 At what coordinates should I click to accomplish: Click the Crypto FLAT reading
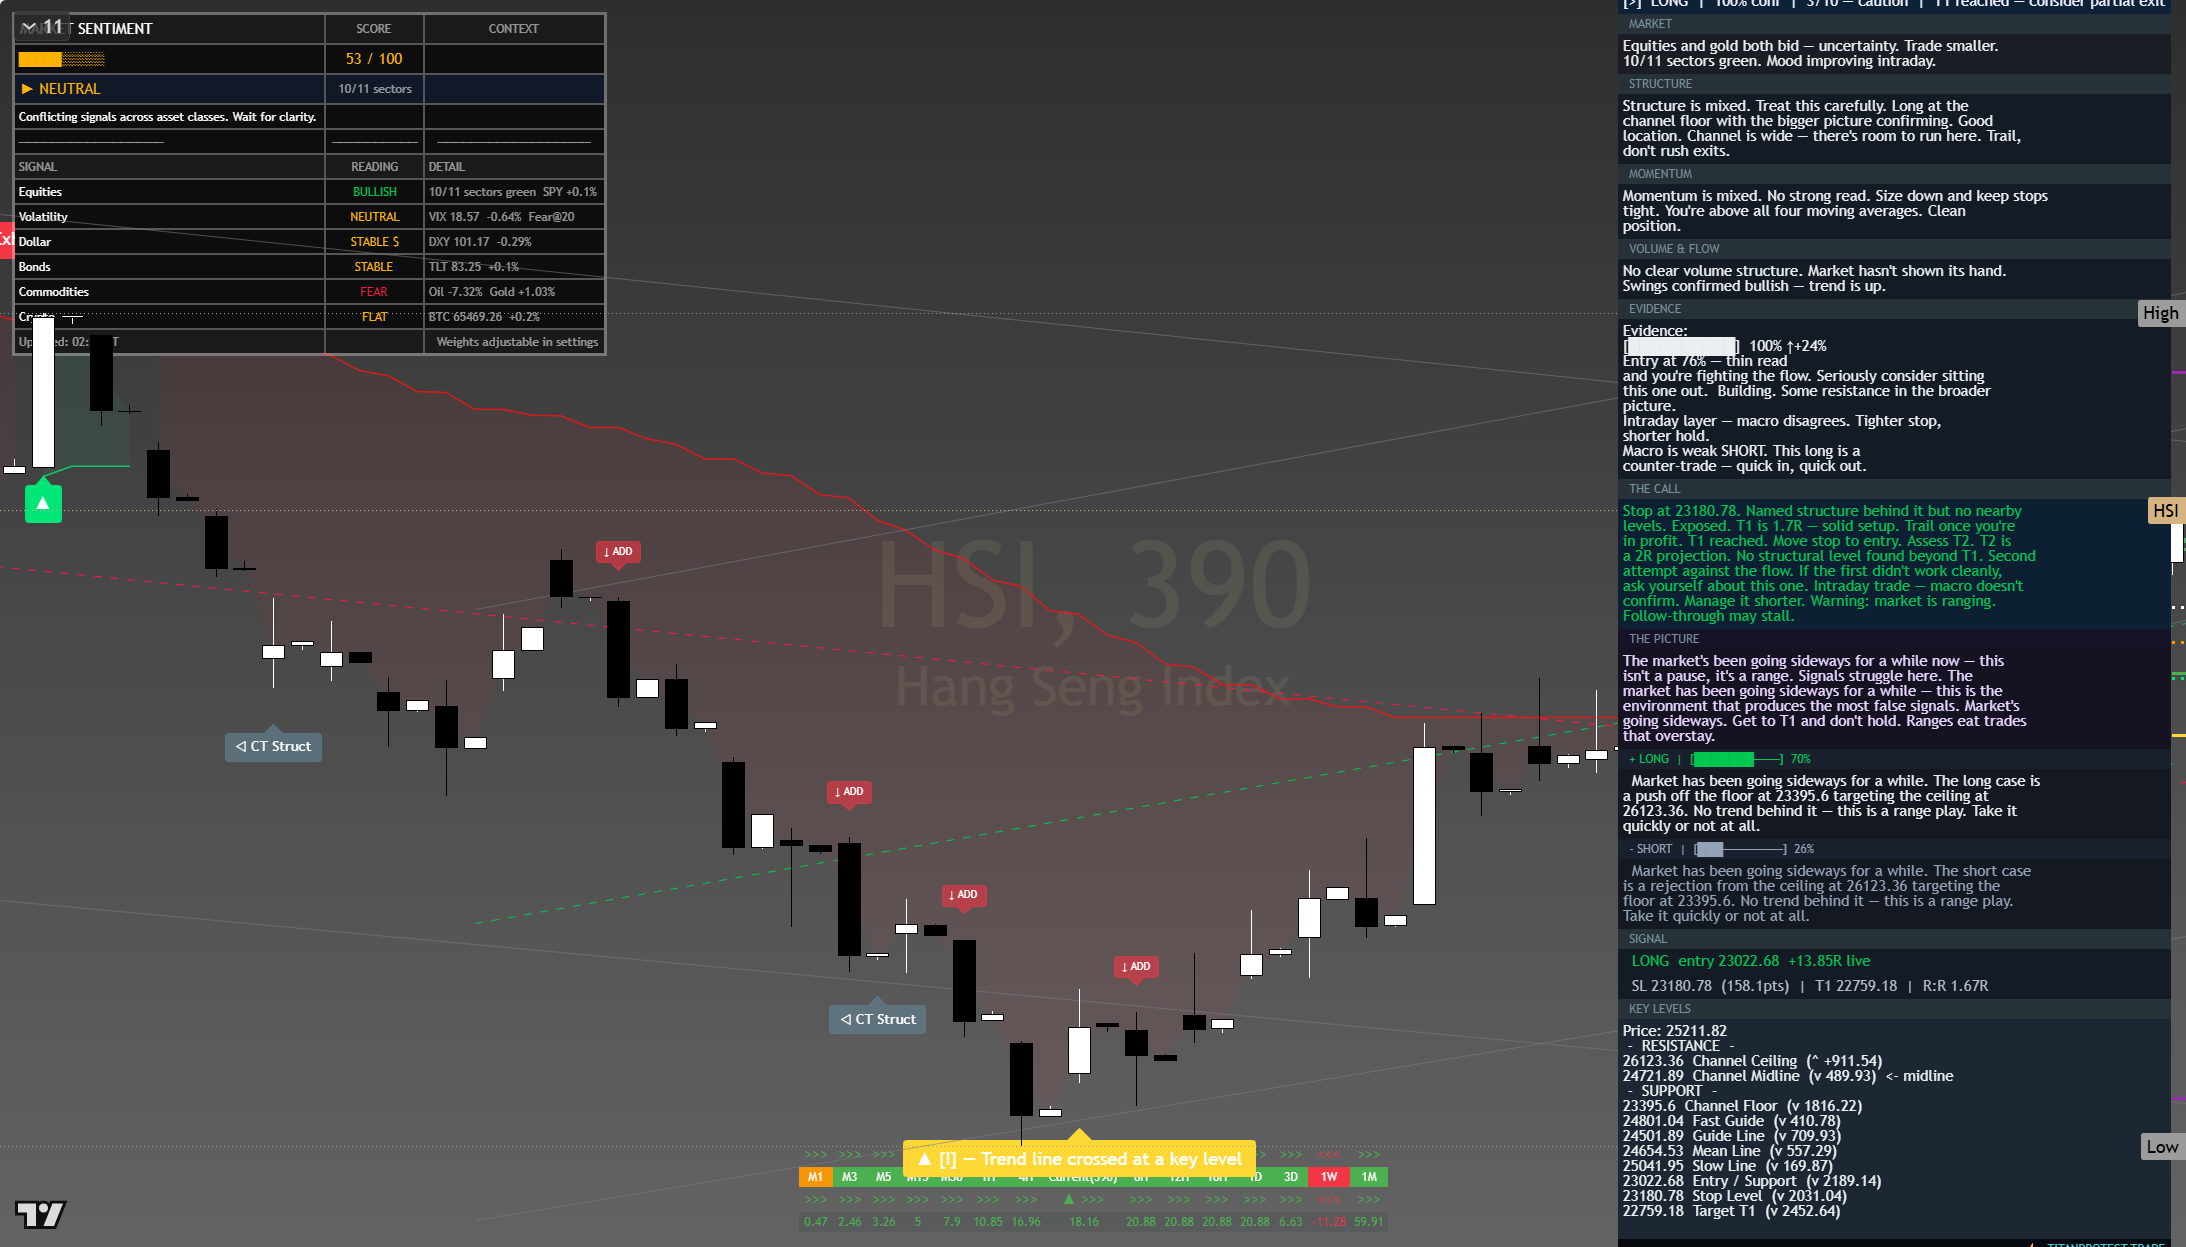point(375,317)
